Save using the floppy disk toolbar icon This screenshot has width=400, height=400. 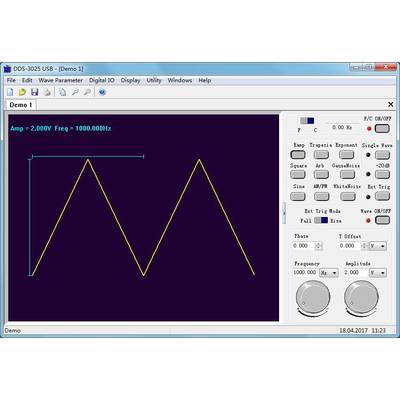[x=34, y=92]
